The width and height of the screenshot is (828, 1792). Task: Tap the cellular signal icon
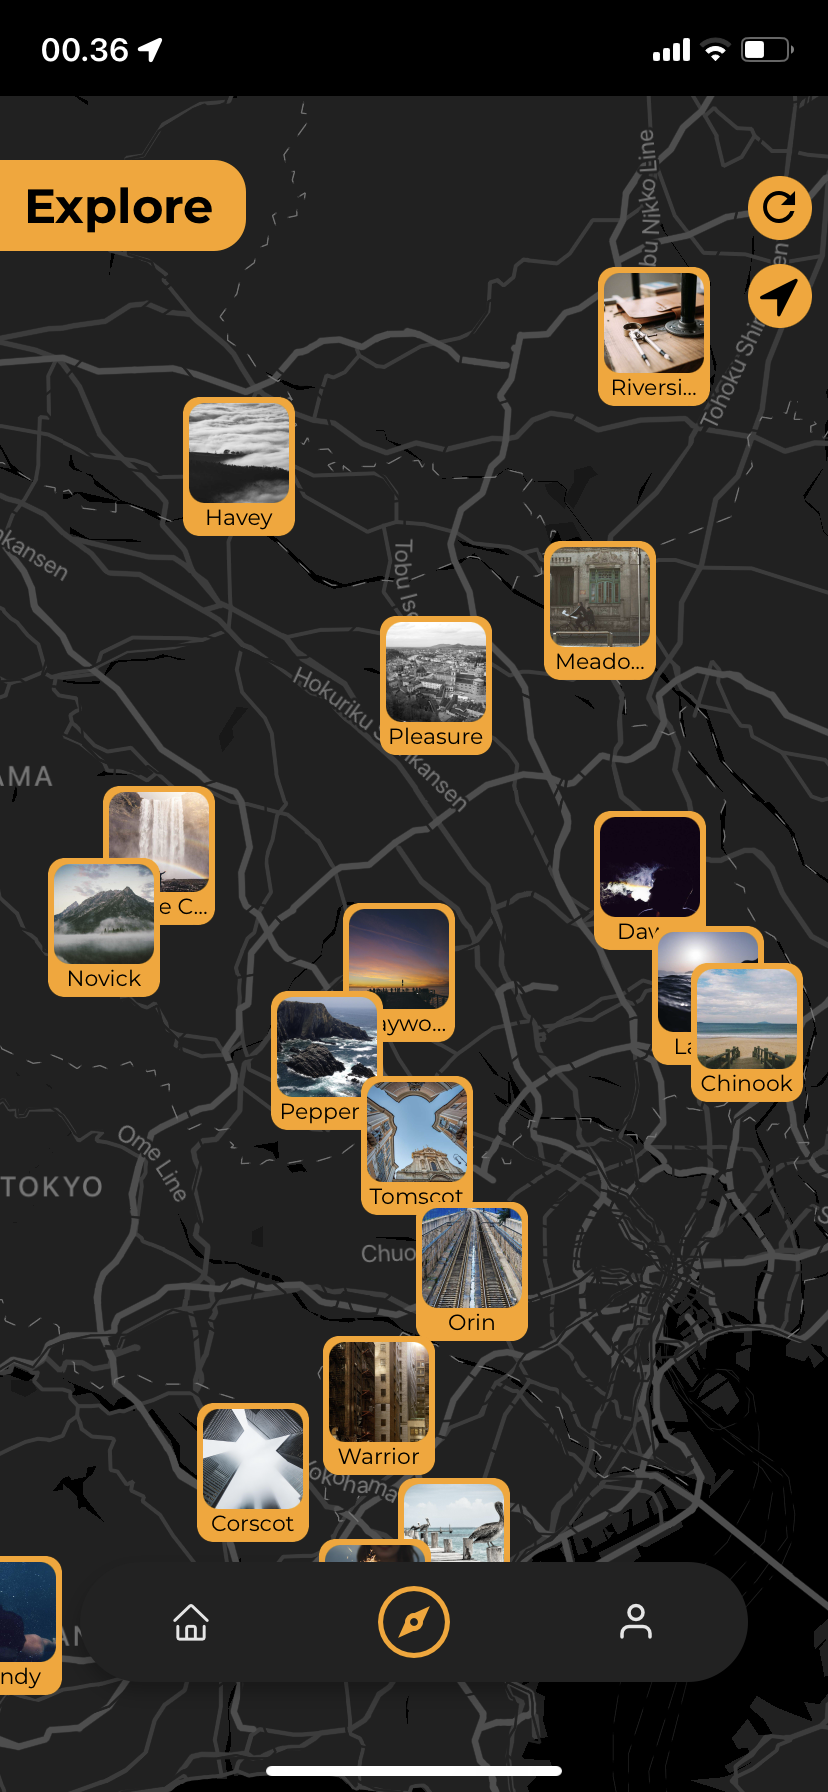[671, 50]
